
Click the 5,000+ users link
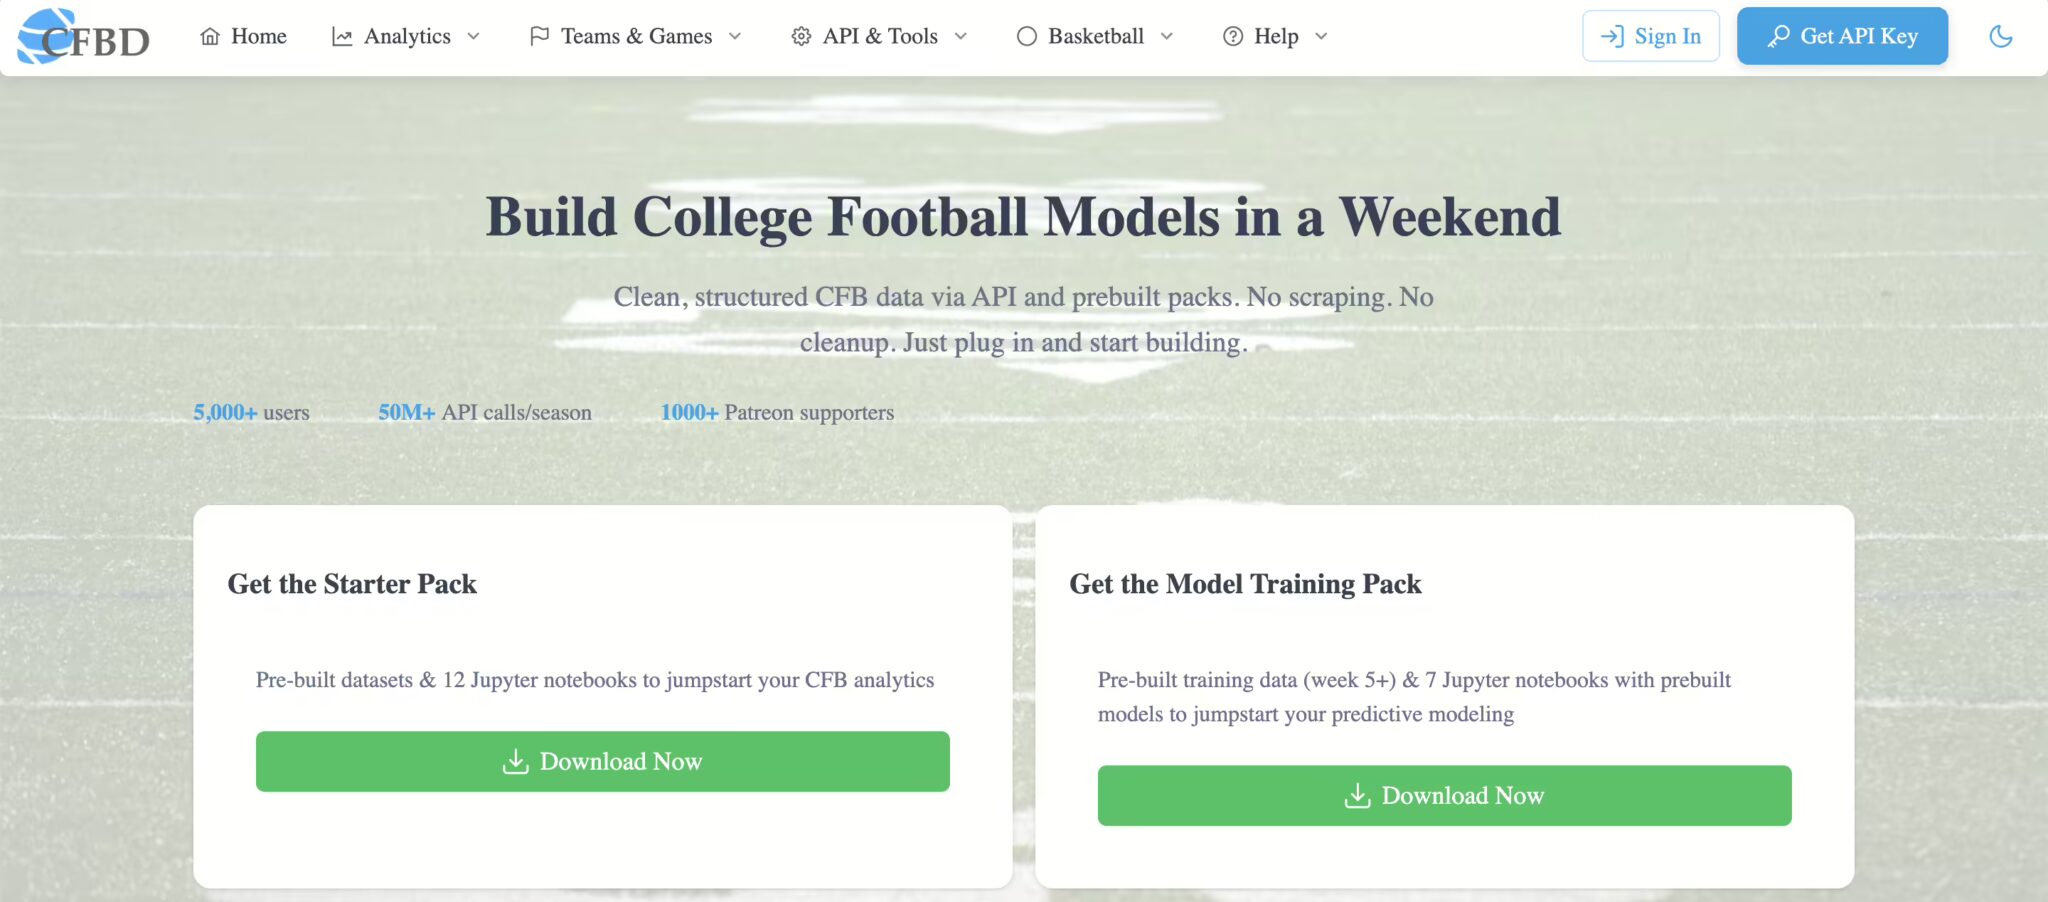[x=251, y=411]
